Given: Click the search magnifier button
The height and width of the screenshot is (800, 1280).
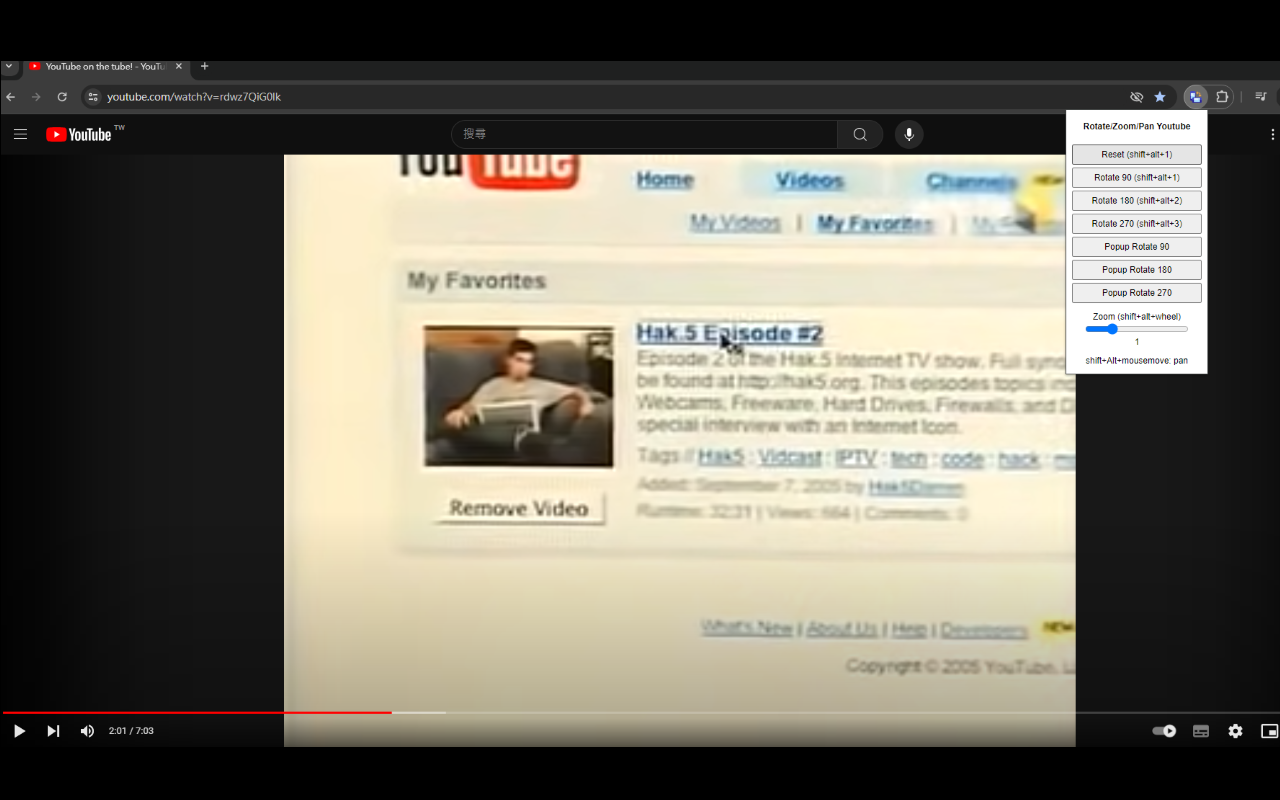Looking at the screenshot, I should point(860,134).
